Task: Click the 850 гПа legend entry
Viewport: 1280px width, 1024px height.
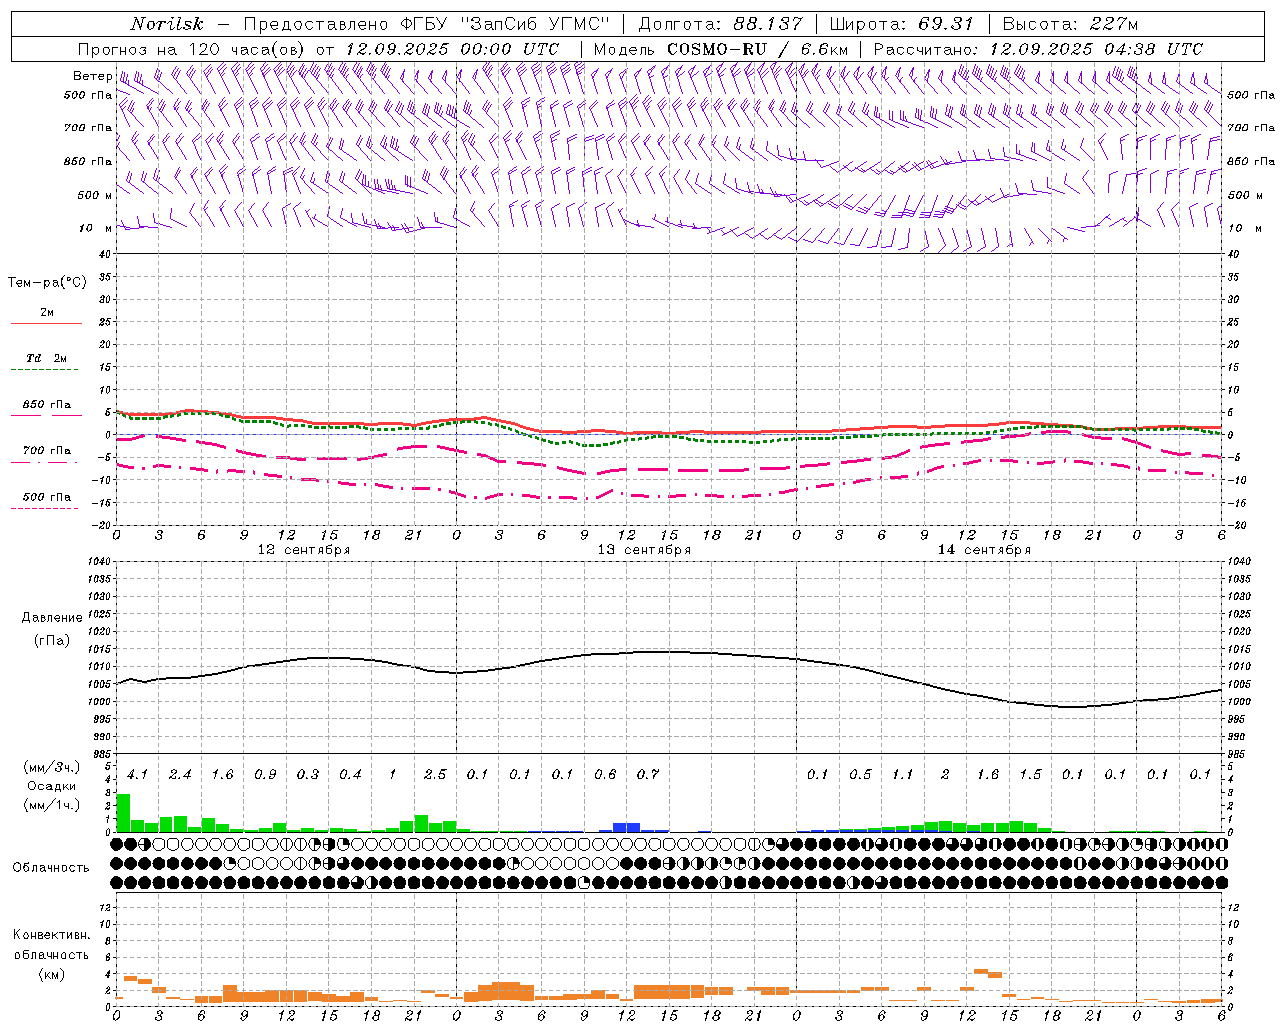Action: click(x=46, y=409)
